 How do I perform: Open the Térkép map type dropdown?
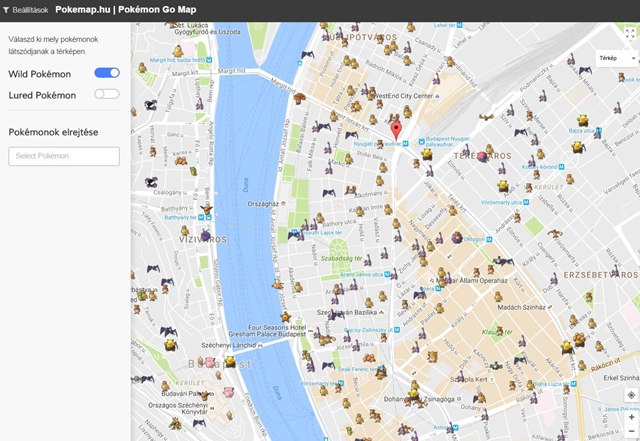(x=617, y=58)
